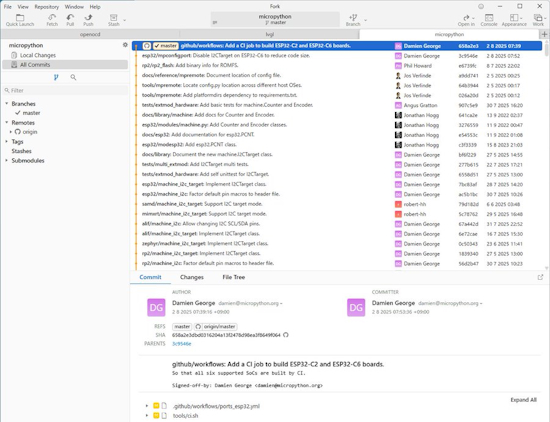This screenshot has height=422, width=550.
Task: Fetch from the remote repository
Action: tap(52, 20)
